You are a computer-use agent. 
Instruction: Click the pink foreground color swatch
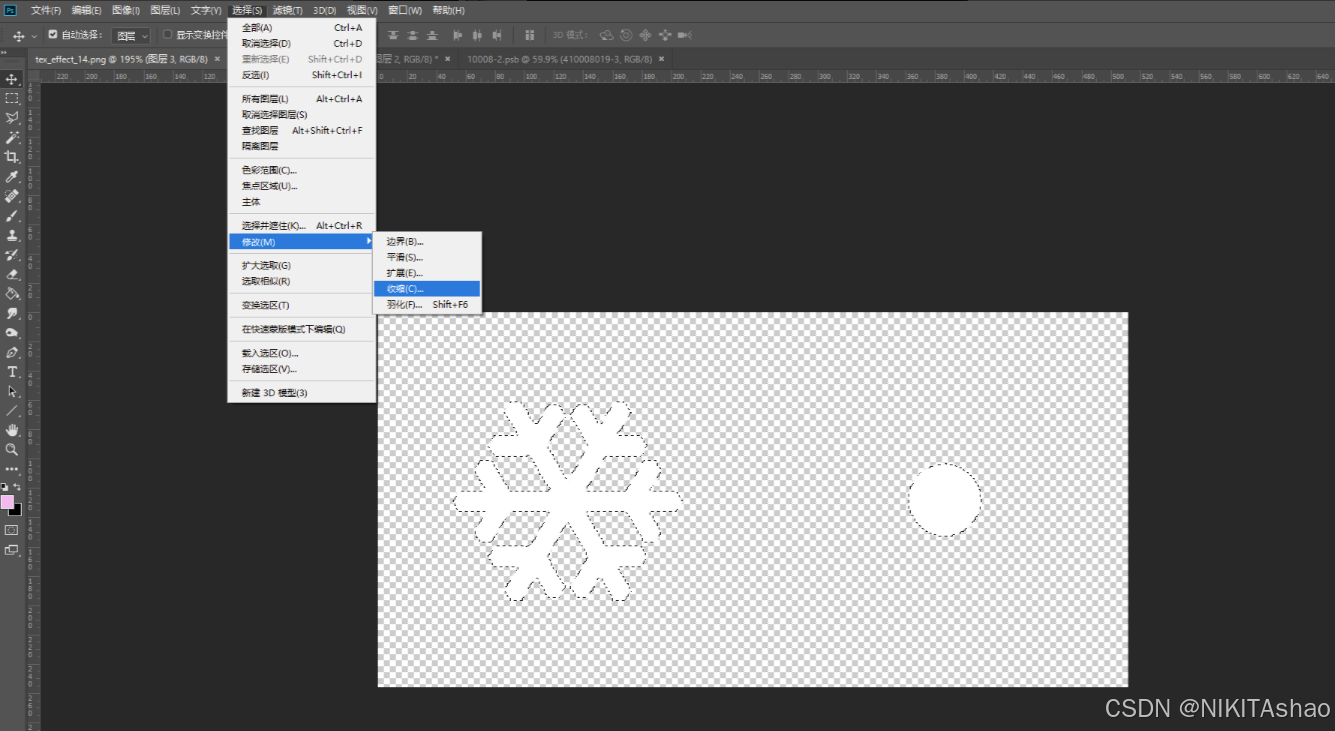tap(7, 501)
